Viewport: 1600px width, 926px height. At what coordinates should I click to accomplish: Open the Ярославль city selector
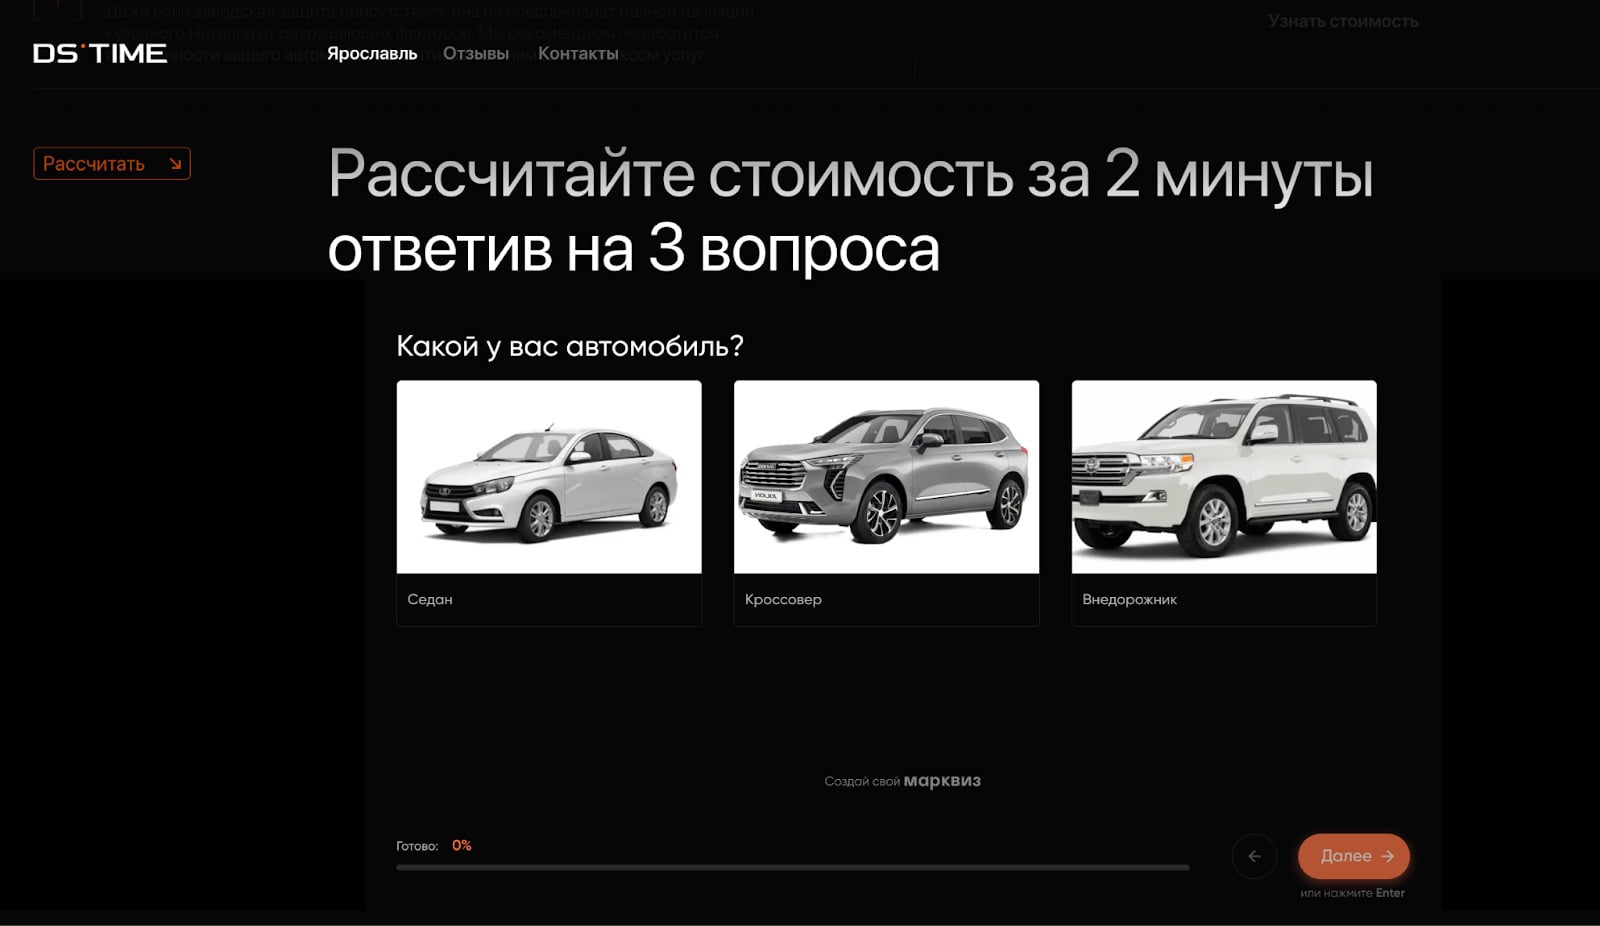coord(372,54)
